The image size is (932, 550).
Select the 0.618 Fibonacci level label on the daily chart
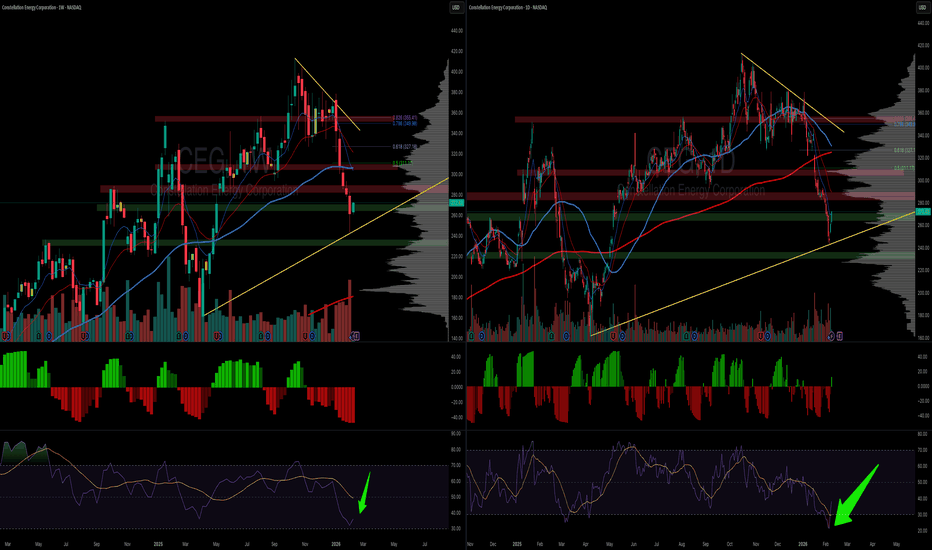point(904,150)
